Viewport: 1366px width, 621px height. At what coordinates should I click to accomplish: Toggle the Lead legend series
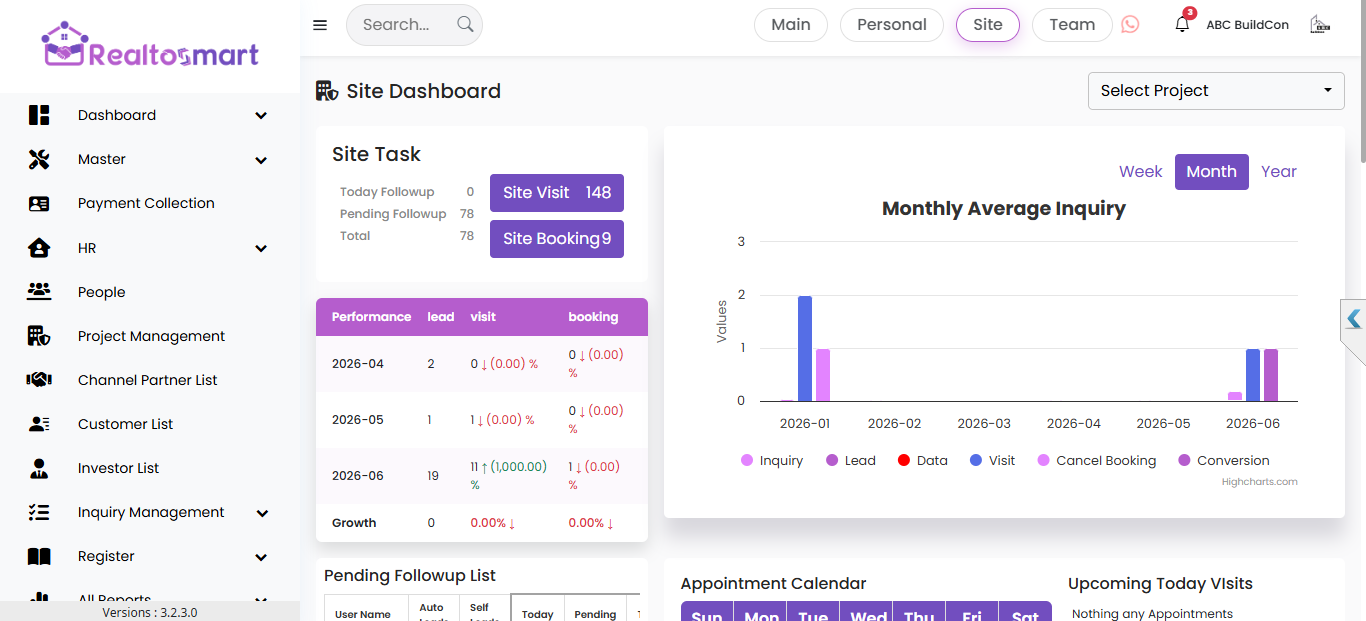coord(850,461)
